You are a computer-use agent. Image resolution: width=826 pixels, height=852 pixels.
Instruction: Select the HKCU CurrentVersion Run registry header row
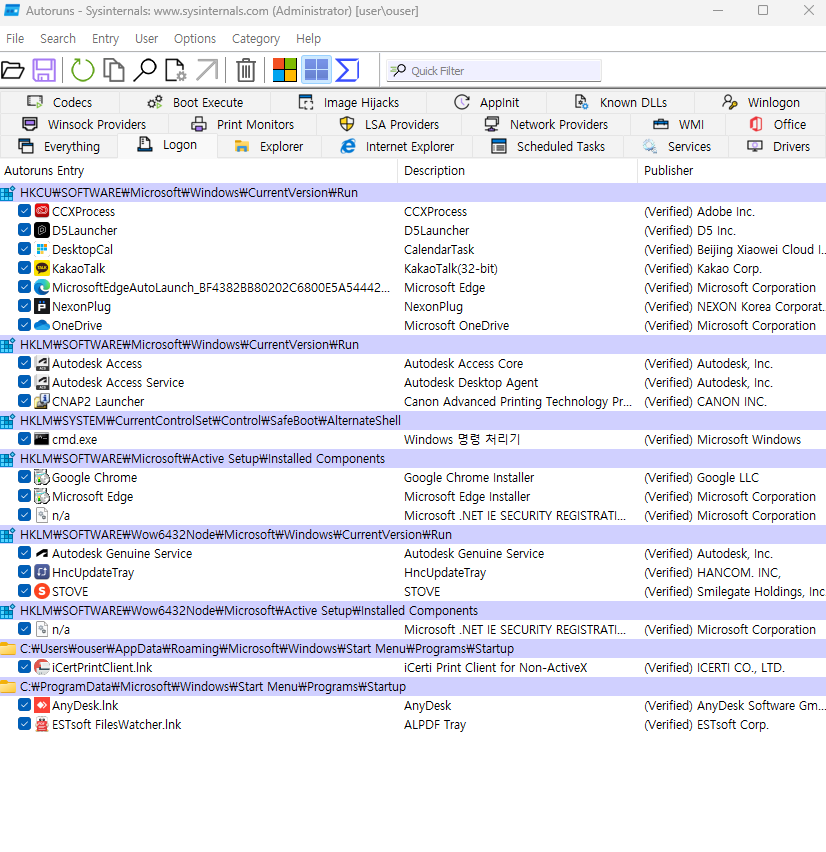[413, 192]
